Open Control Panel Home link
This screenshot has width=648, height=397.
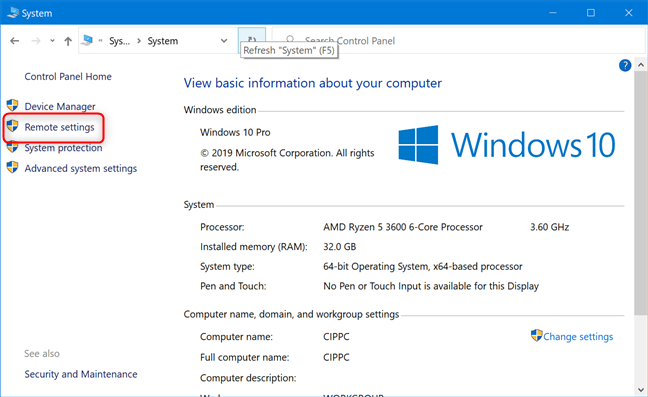click(68, 76)
